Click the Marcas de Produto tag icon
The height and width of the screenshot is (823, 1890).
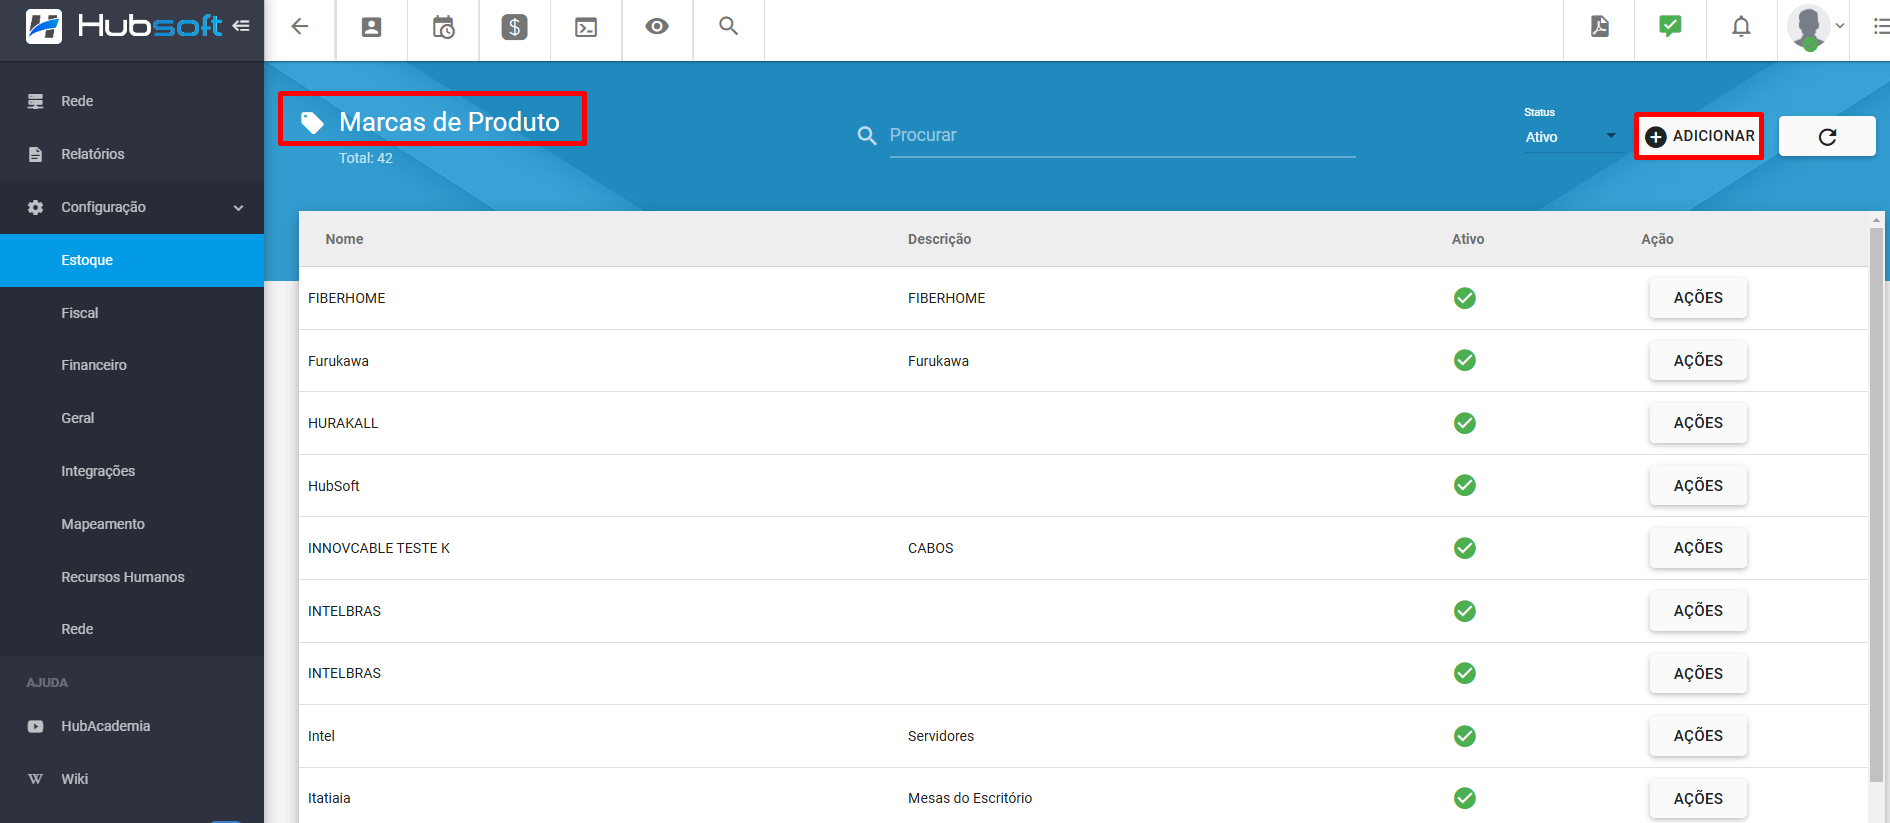312,122
